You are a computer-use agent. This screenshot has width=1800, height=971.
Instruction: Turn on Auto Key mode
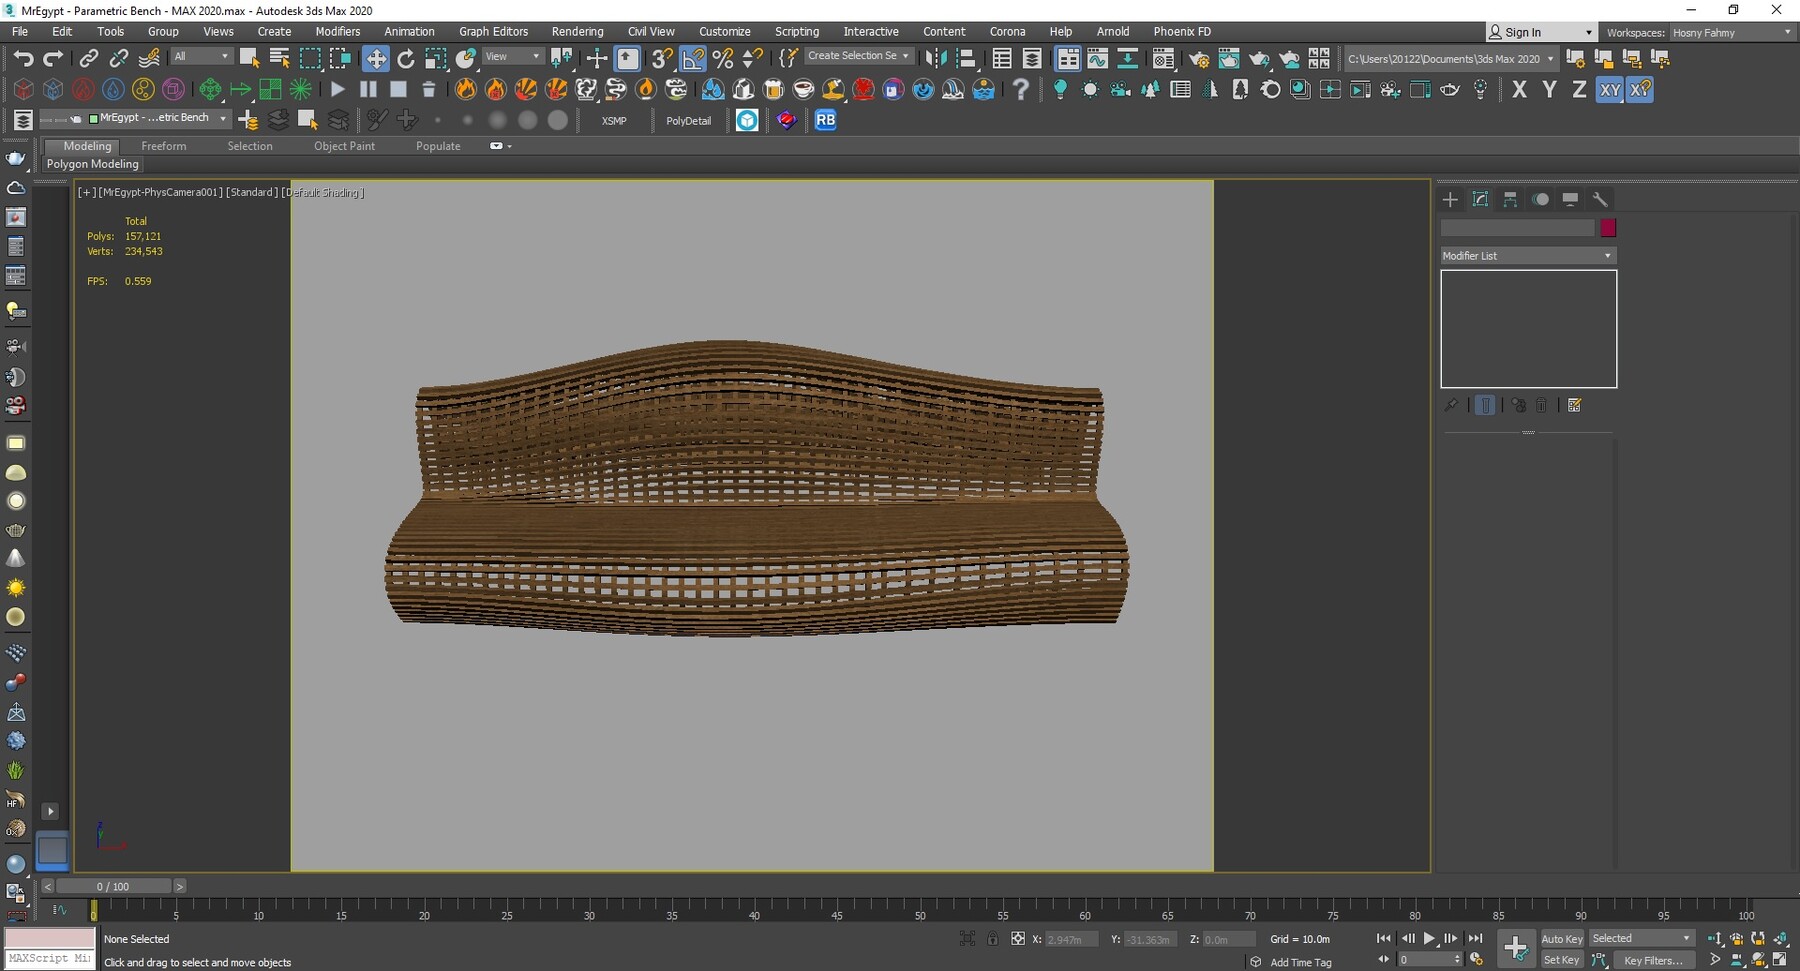1562,939
